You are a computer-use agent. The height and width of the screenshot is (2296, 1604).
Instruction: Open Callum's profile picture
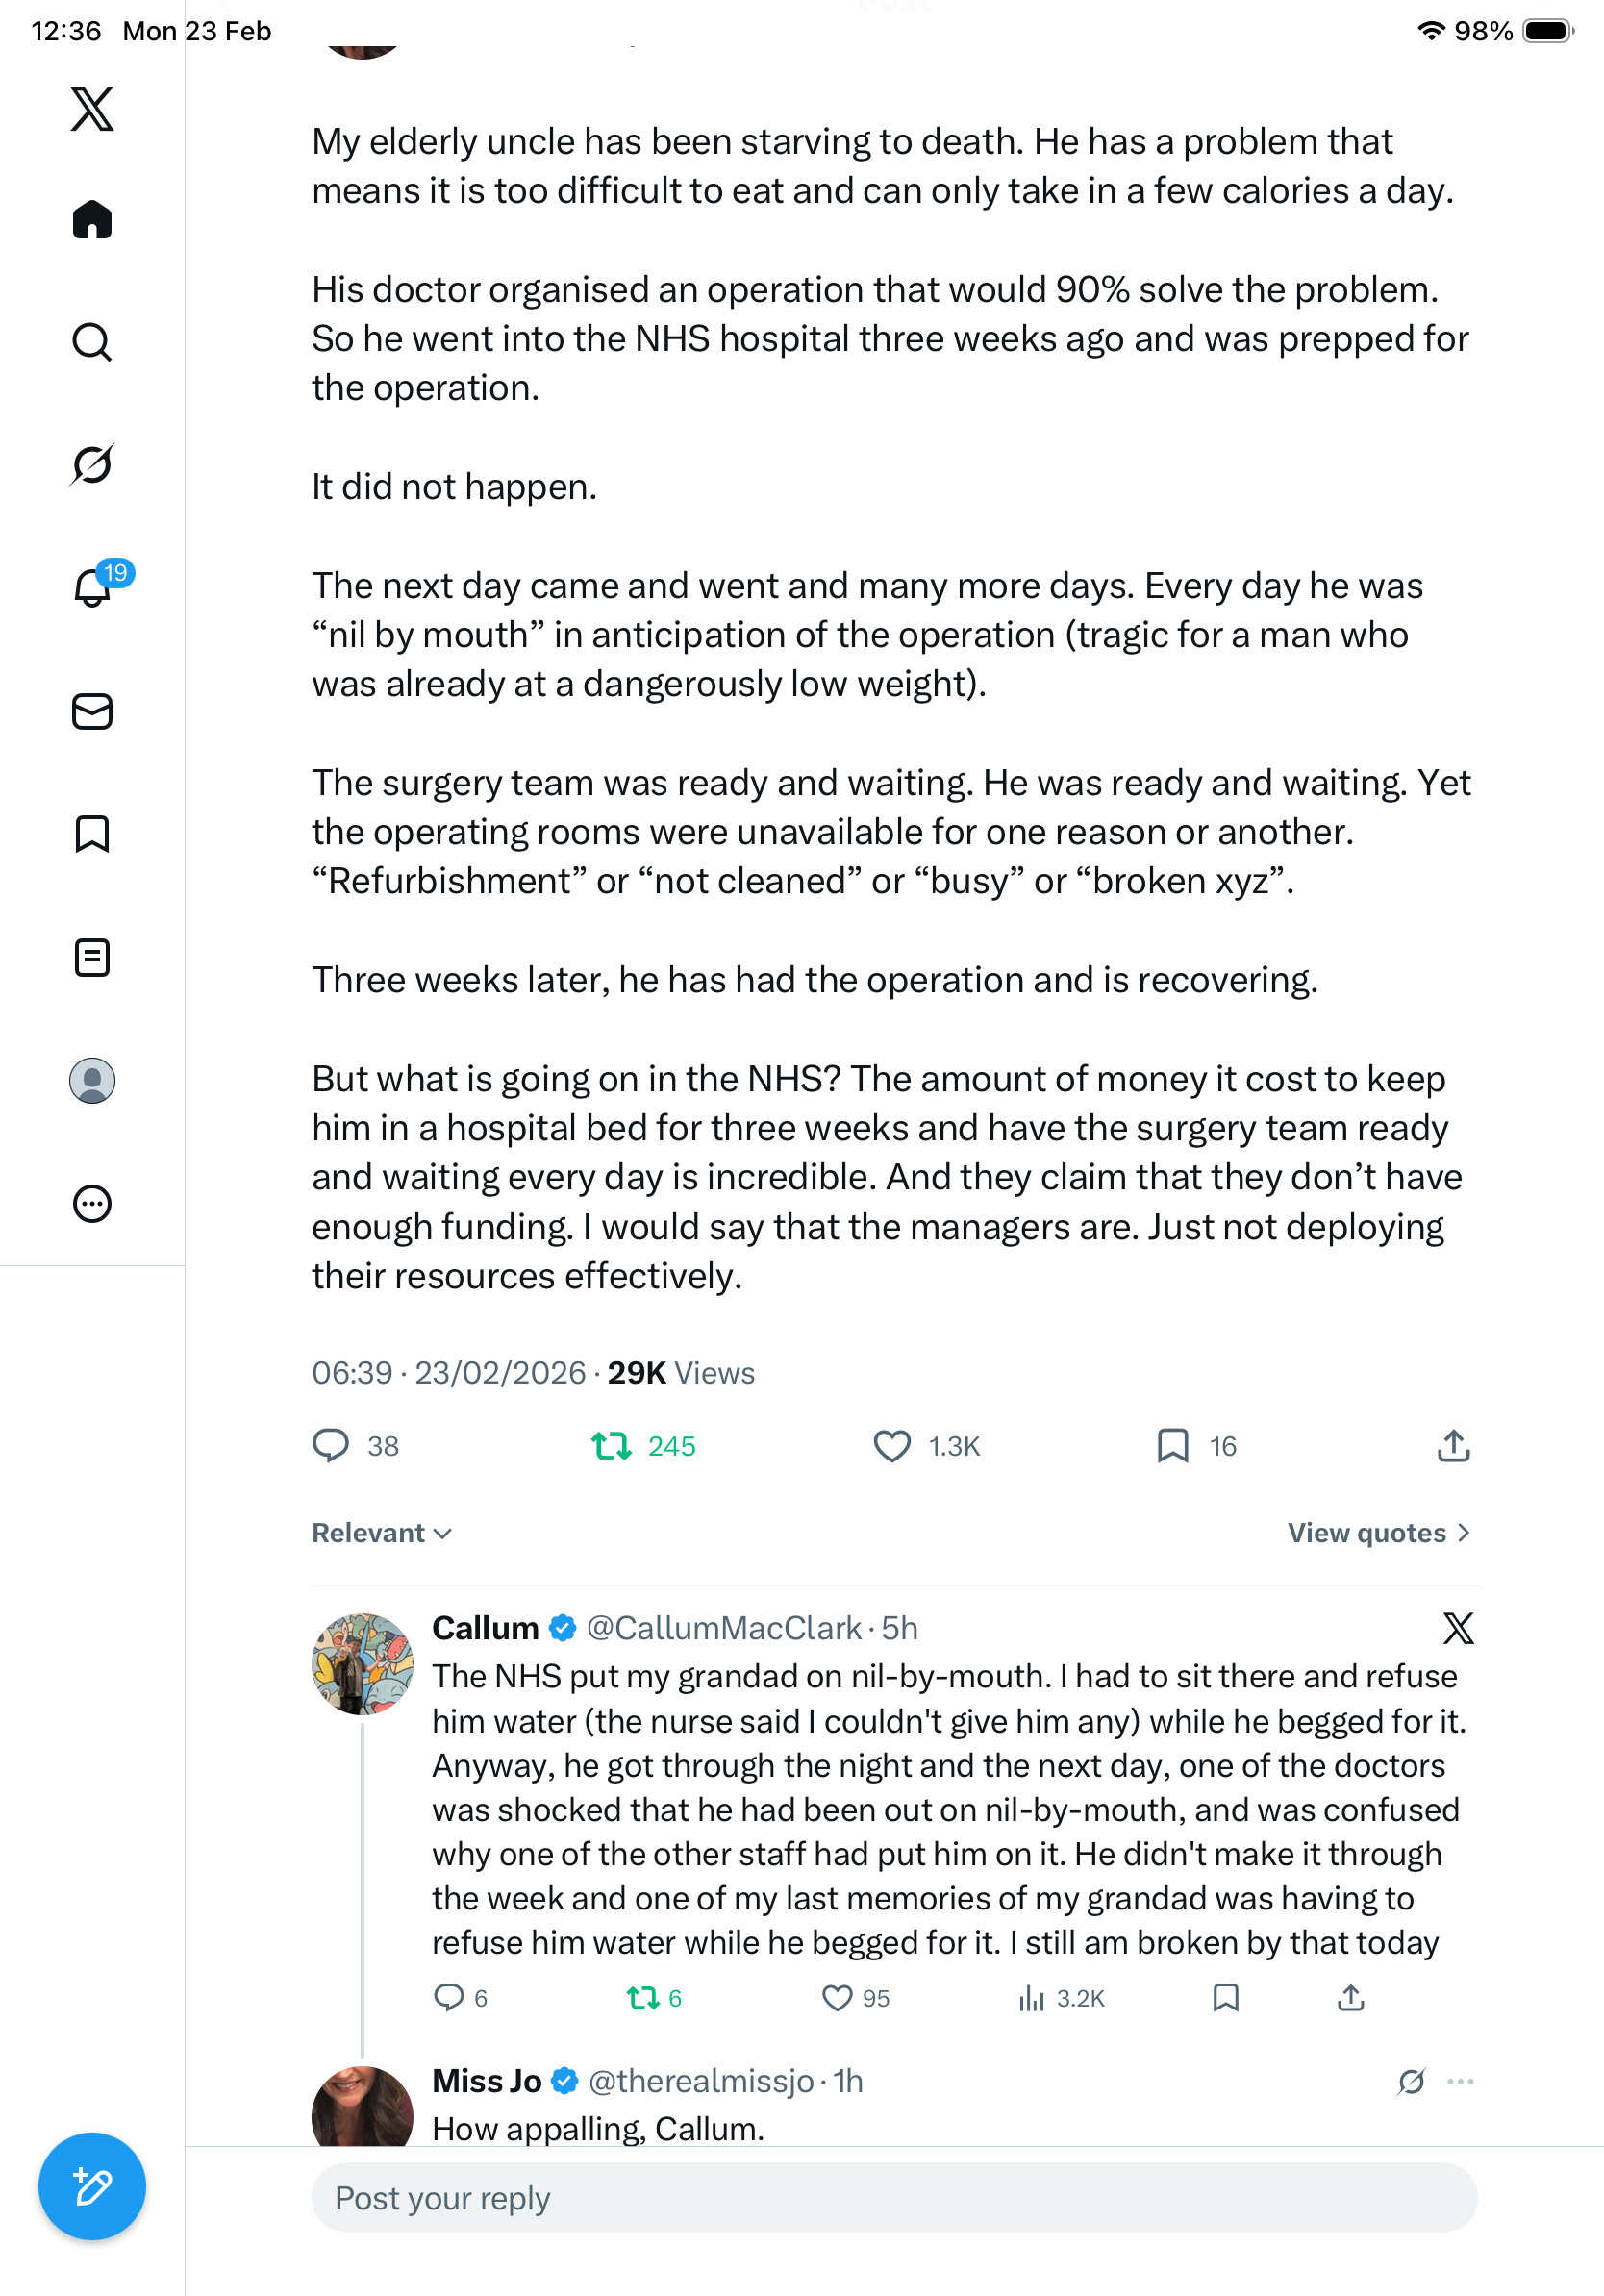[x=362, y=1663]
